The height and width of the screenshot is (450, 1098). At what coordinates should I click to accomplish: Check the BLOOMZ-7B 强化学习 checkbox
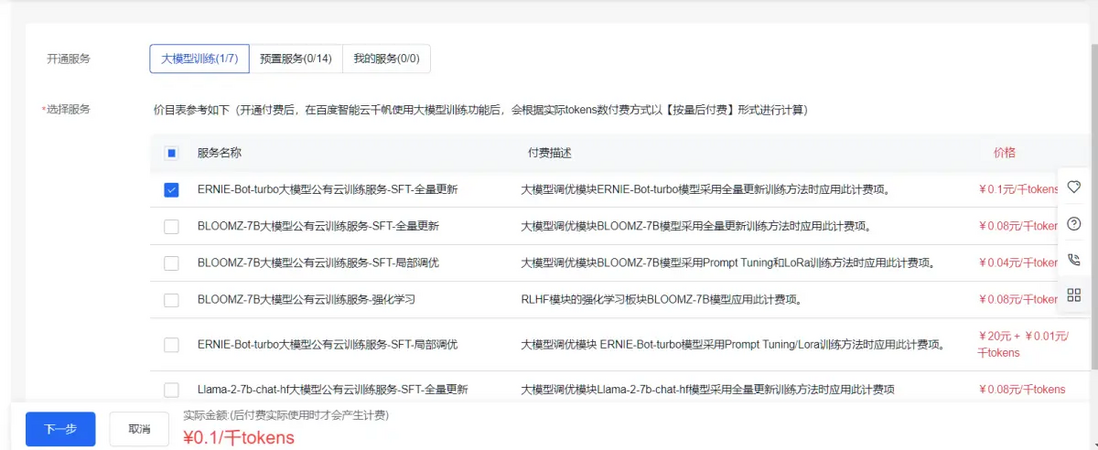point(172,300)
